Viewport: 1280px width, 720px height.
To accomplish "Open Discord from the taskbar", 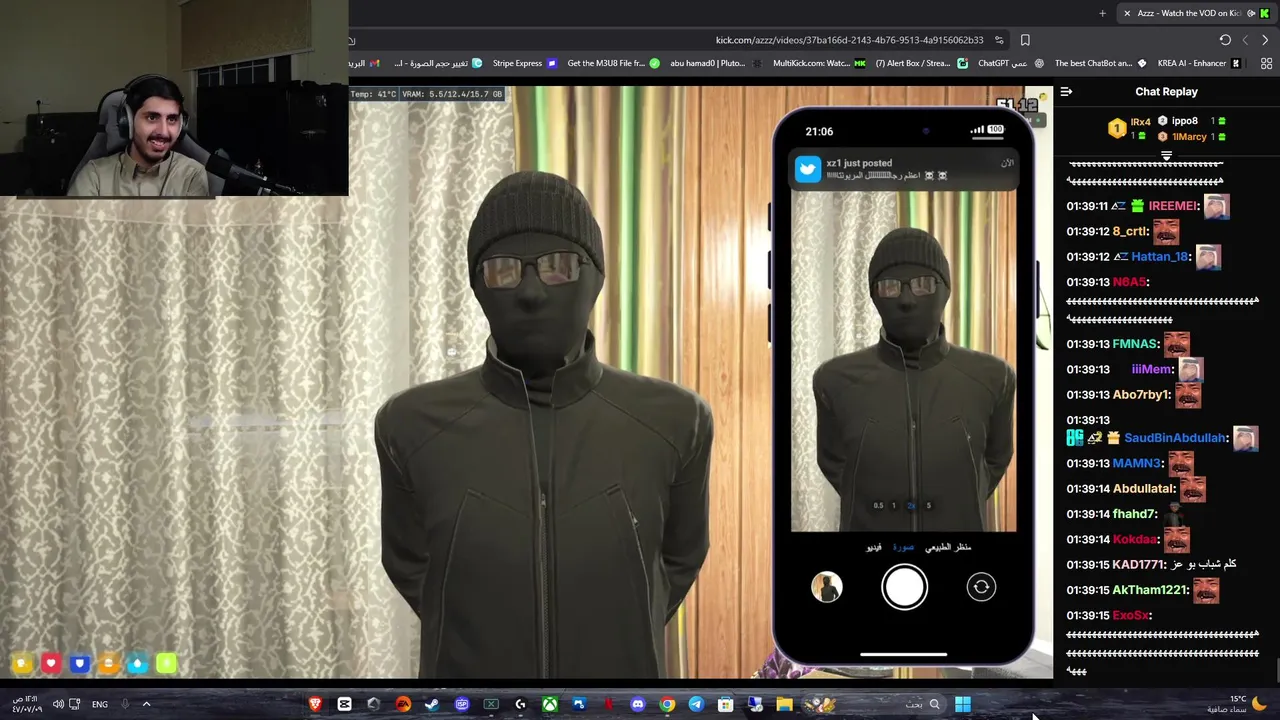I will (638, 704).
